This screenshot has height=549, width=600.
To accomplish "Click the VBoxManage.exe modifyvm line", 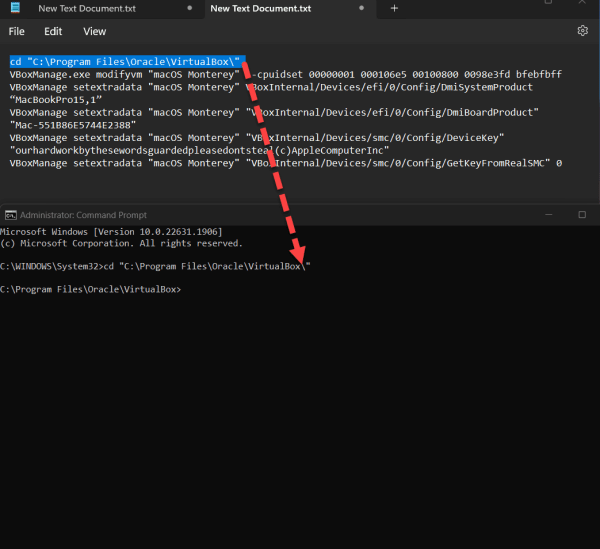I will coord(285,74).
